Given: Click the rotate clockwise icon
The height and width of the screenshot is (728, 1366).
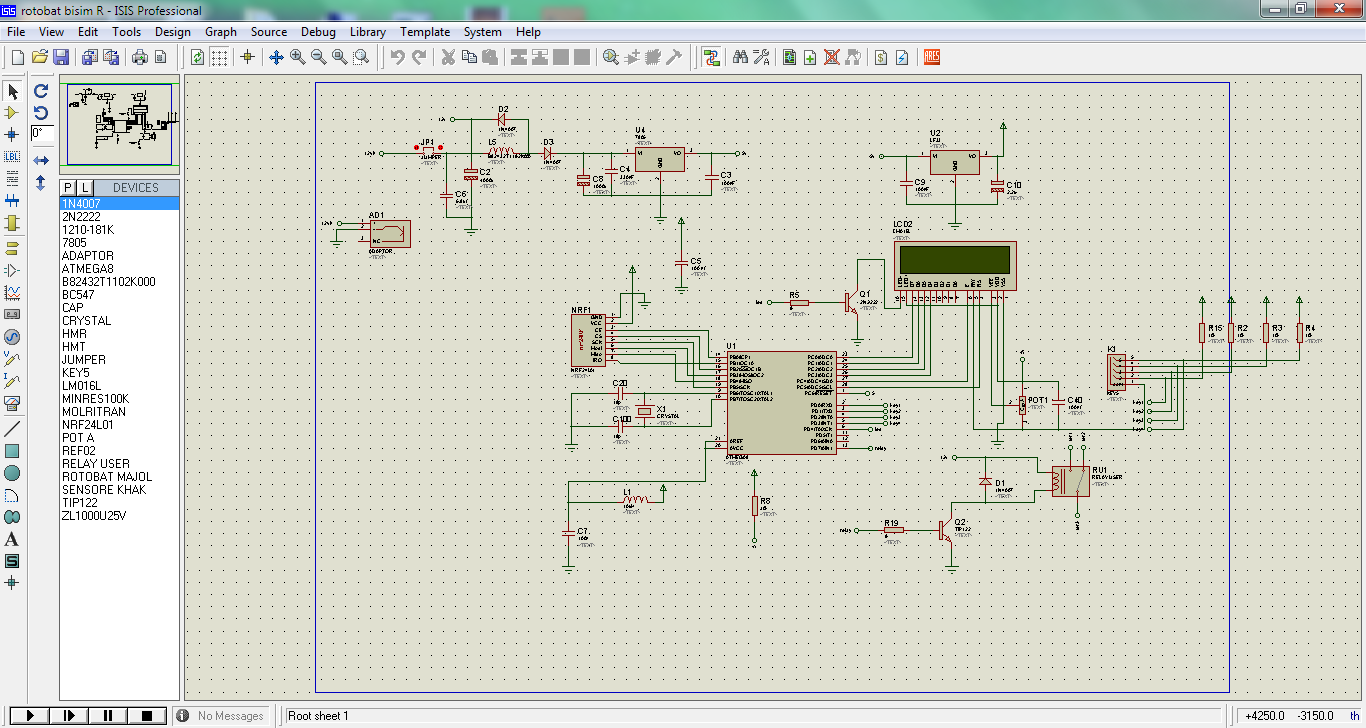Looking at the screenshot, I should tap(41, 90).
